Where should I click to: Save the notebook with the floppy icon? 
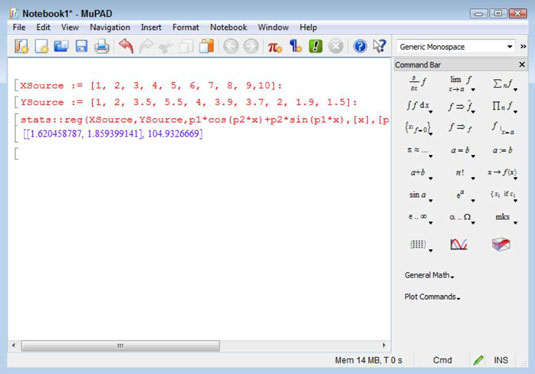point(81,46)
